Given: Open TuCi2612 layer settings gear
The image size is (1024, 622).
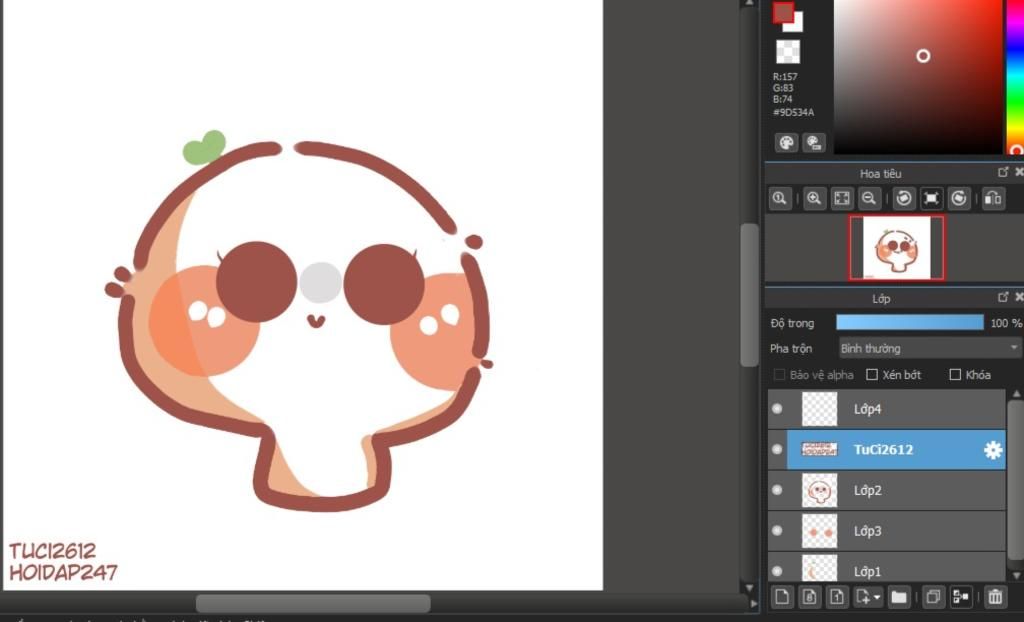Looking at the screenshot, I should click(993, 450).
